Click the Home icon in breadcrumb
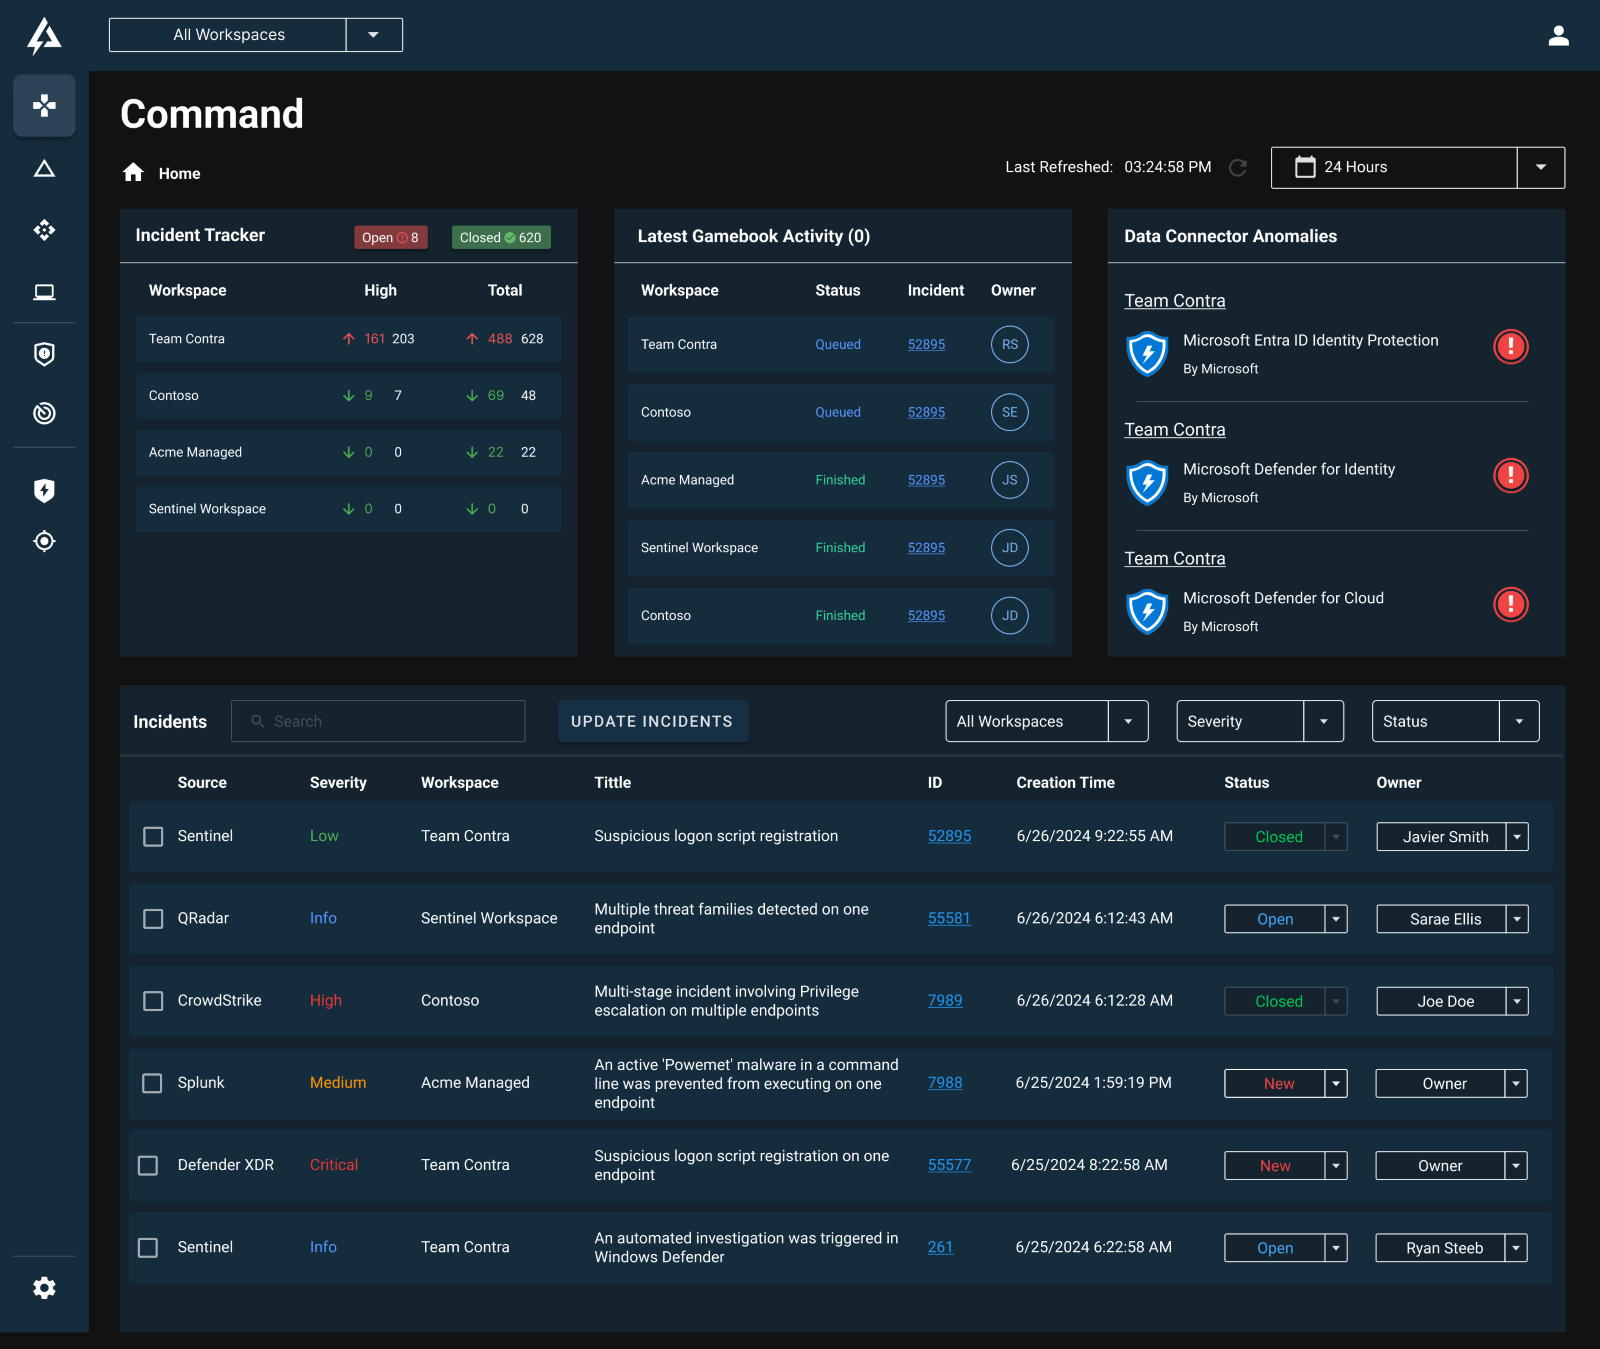The width and height of the screenshot is (1600, 1349). tap(133, 173)
